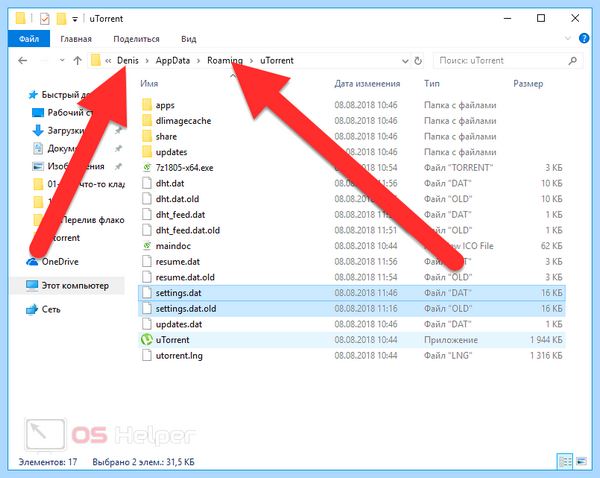The image size is (600, 478).
Task: Open the recent locations dropdown
Action: (x=62, y=60)
